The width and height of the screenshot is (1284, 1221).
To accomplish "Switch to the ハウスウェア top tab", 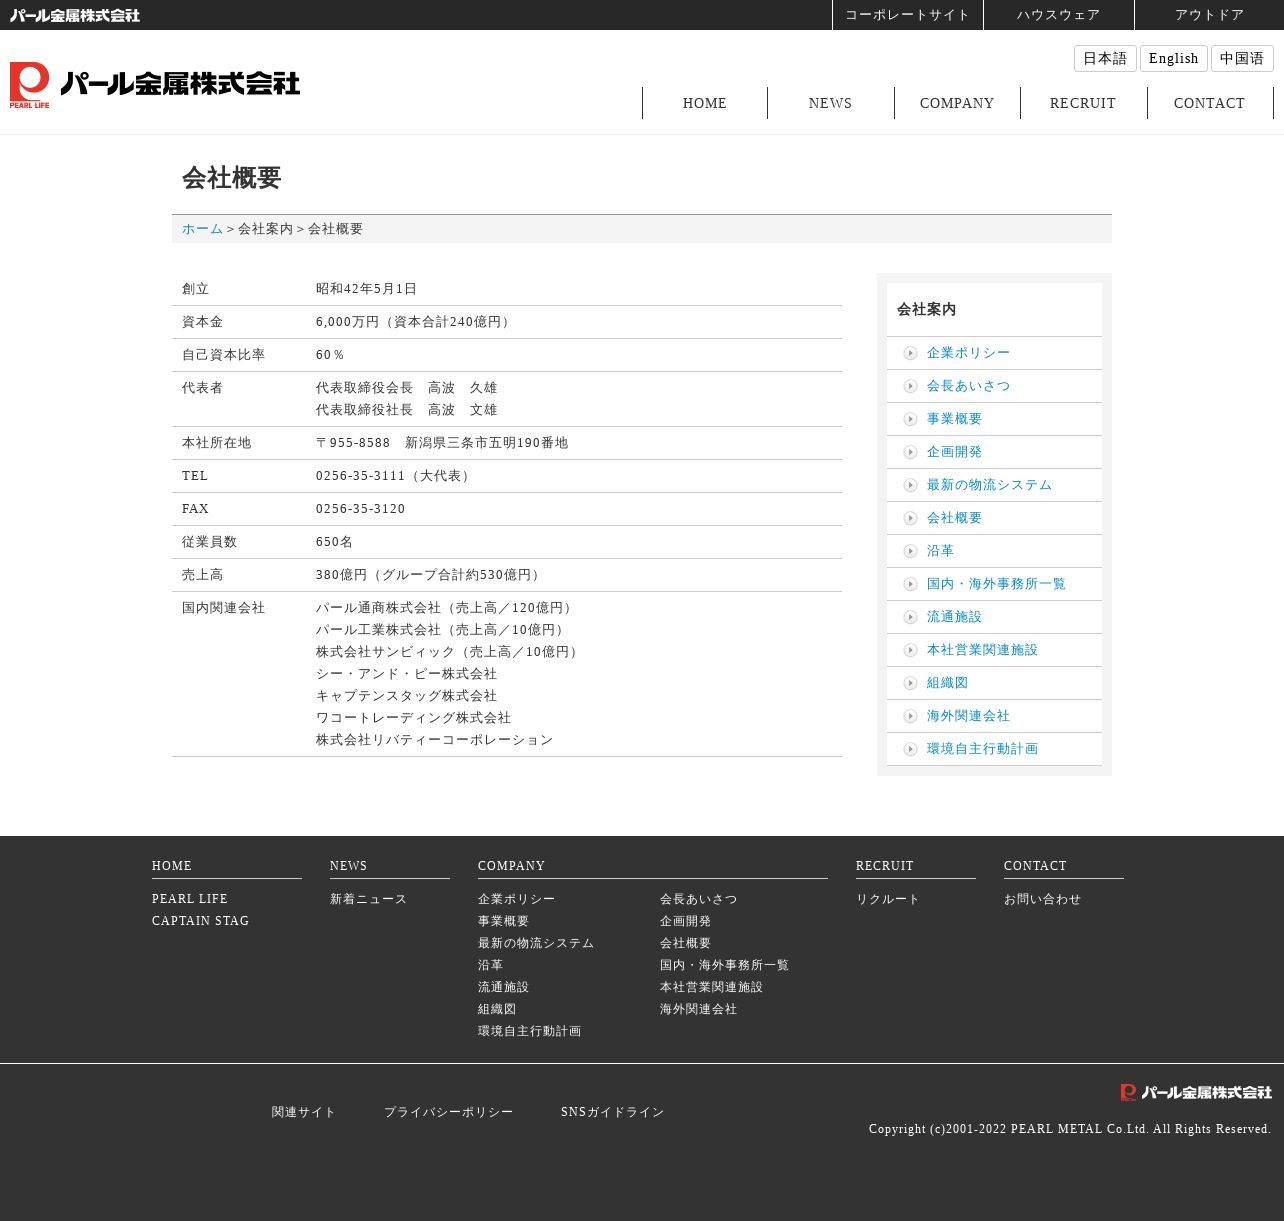I will point(1059,15).
